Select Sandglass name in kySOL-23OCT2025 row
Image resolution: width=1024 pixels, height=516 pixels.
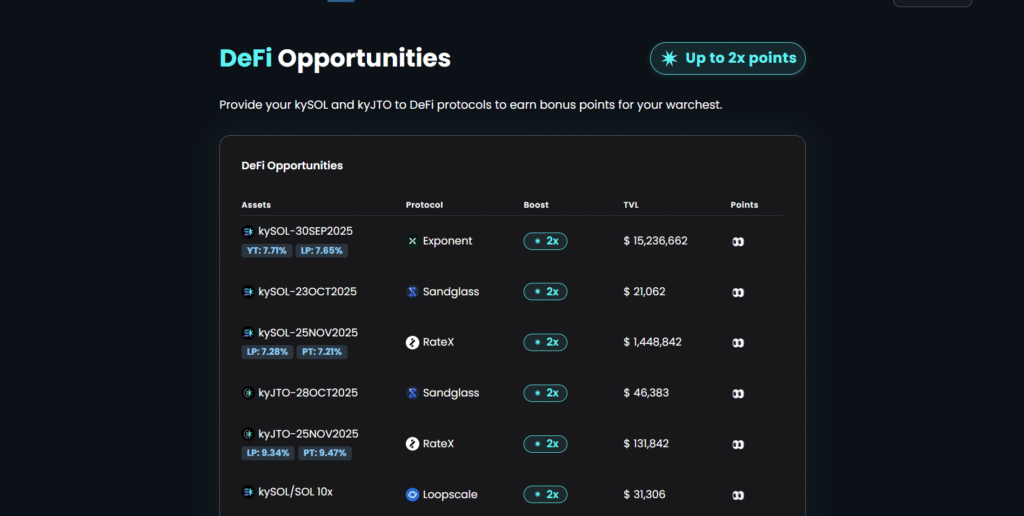click(x=451, y=292)
